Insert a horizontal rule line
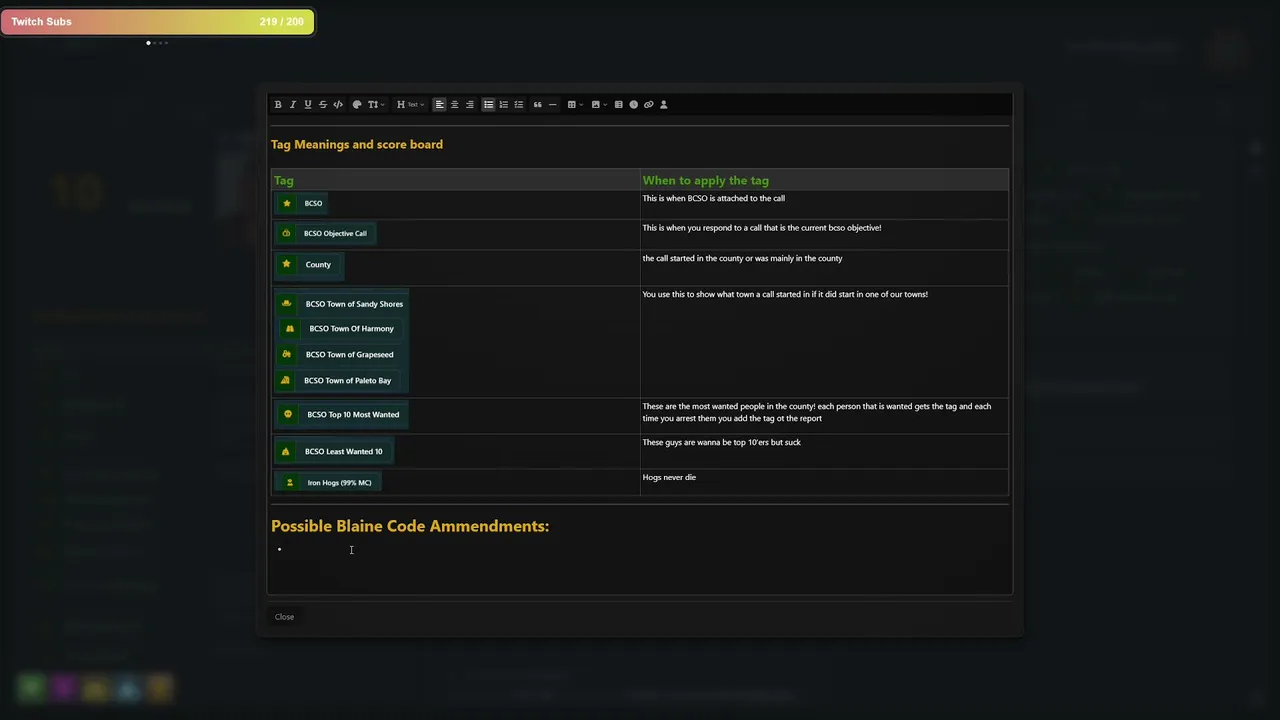Viewport: 1280px width, 720px height. (x=552, y=104)
